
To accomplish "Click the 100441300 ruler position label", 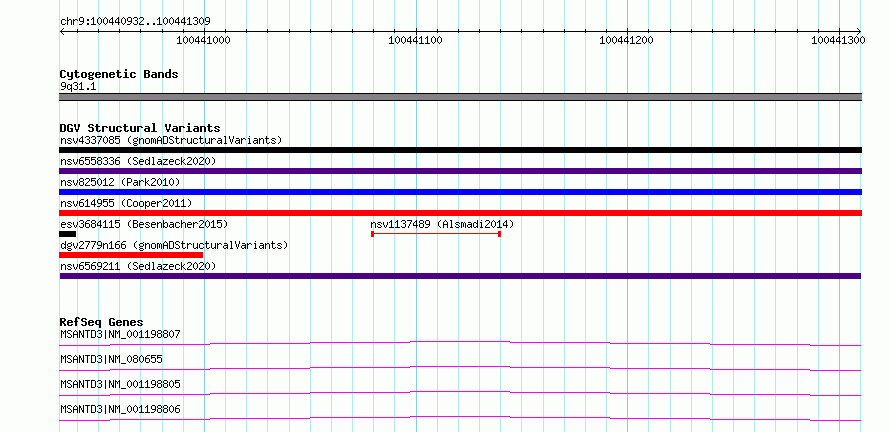I will click(838, 40).
